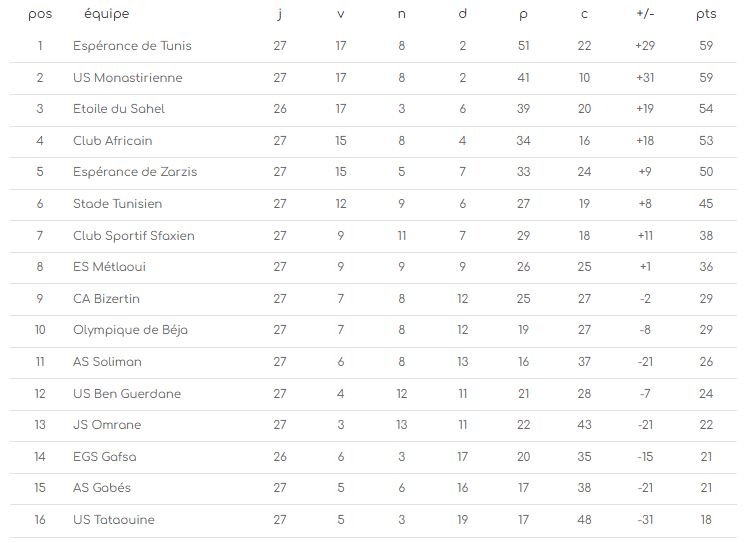
Task: Select the Stade Tunisien row name
Action: coord(118,204)
